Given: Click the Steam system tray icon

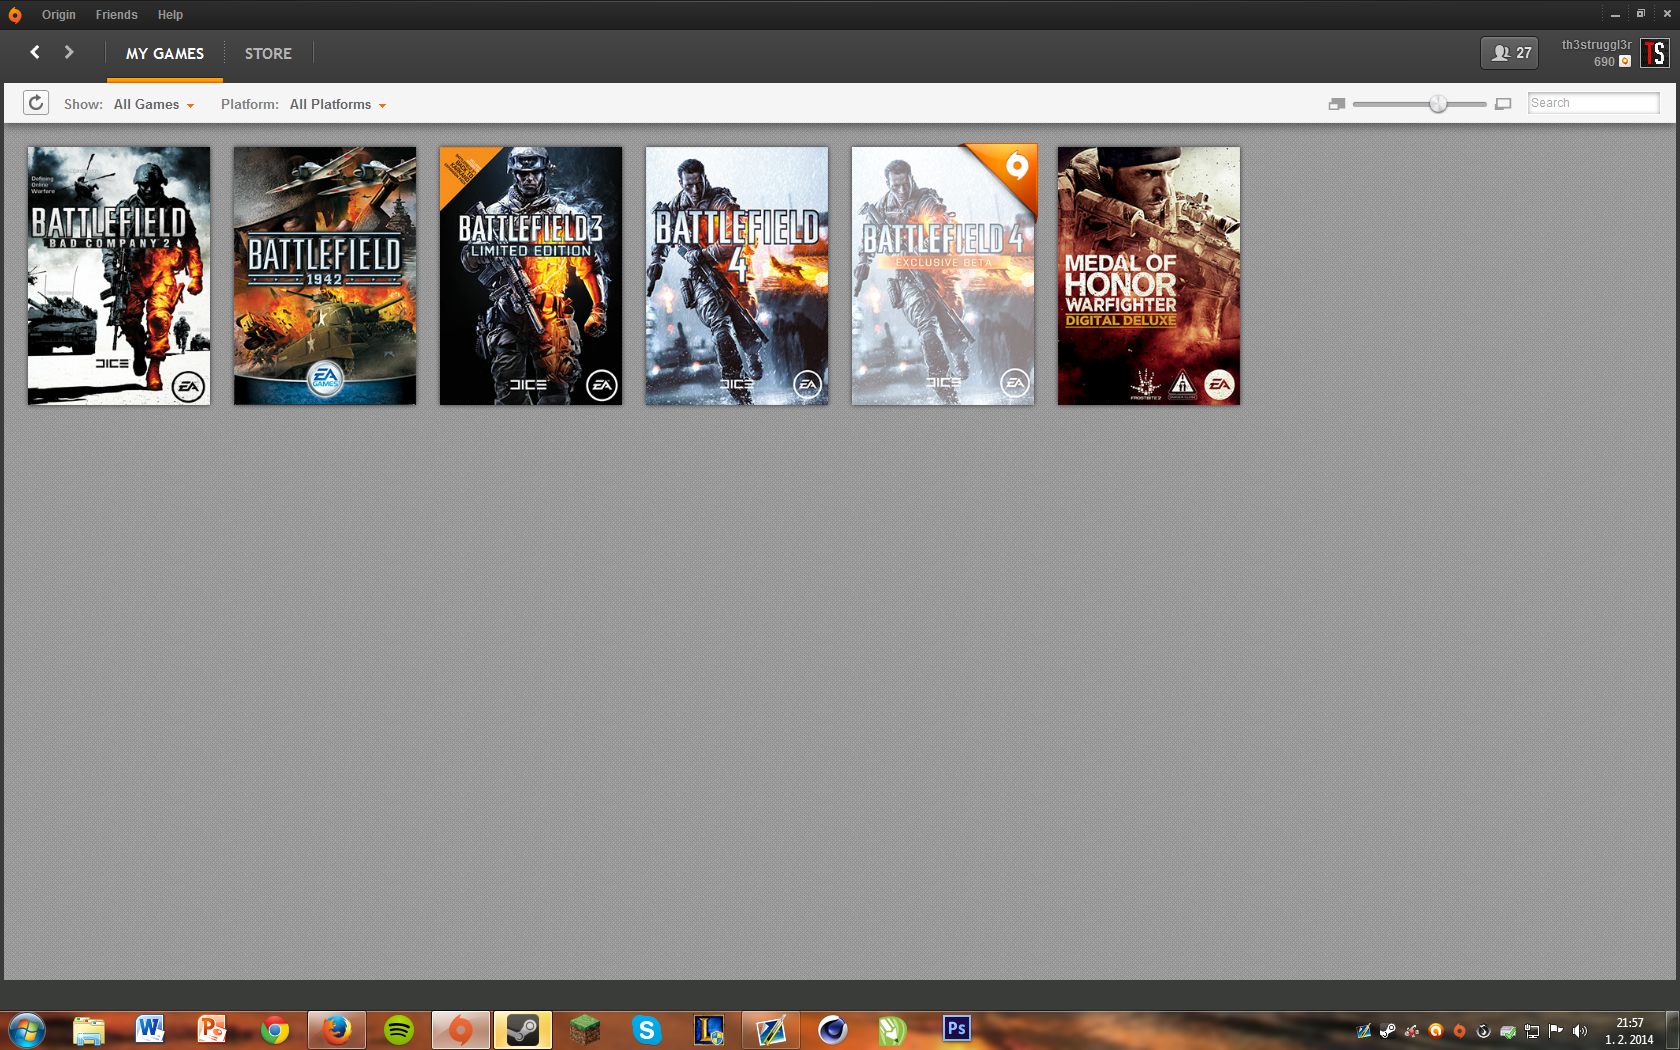Looking at the screenshot, I should [1388, 1031].
